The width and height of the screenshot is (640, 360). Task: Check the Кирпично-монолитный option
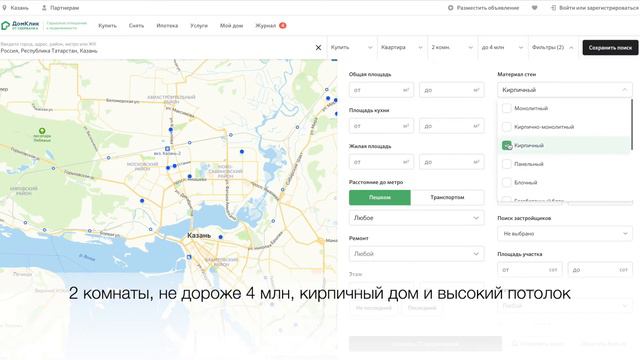tap(507, 127)
